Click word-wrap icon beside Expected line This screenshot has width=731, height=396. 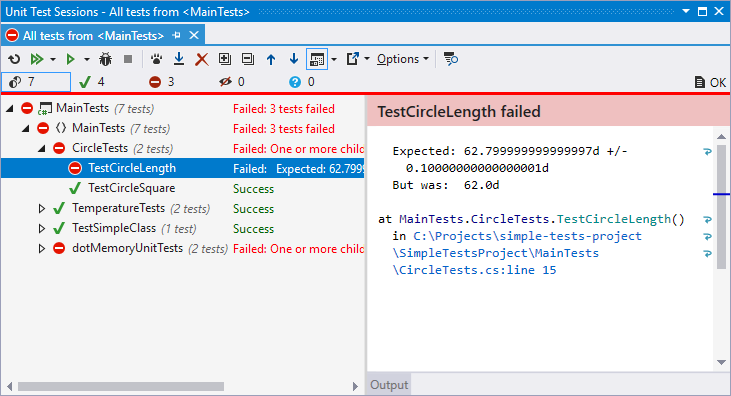(x=707, y=152)
